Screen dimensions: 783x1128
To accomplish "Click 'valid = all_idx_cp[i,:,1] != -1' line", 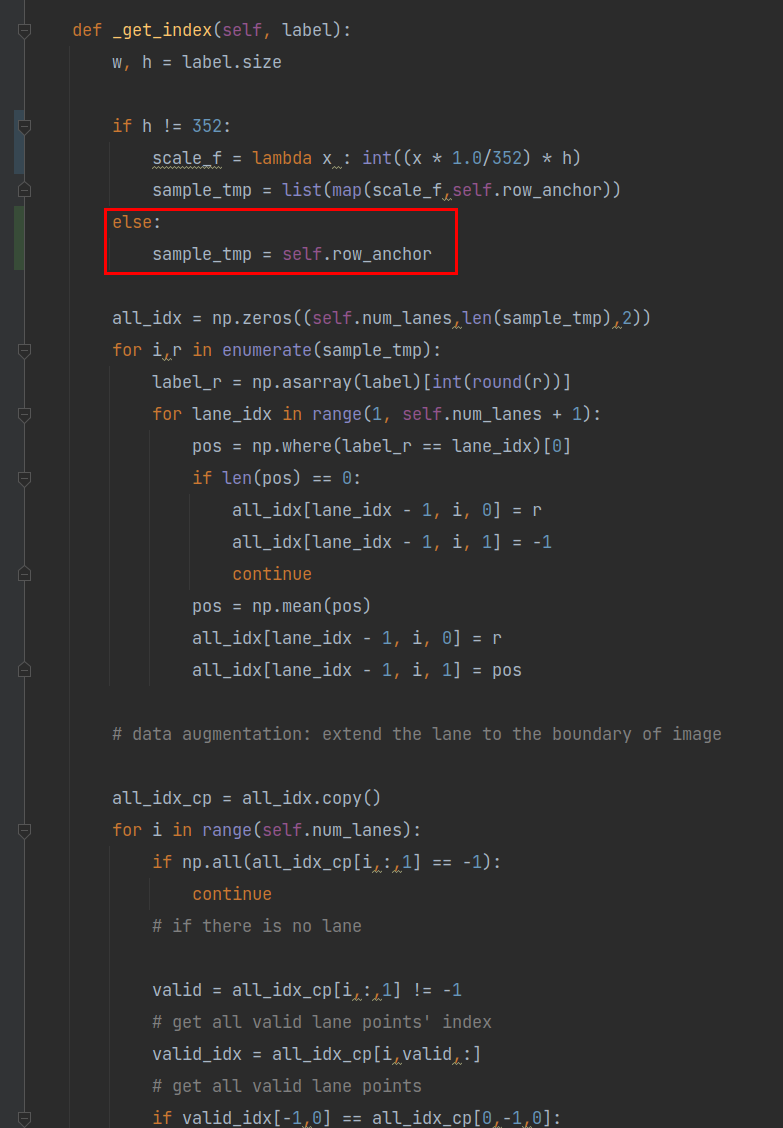I will (x=307, y=990).
